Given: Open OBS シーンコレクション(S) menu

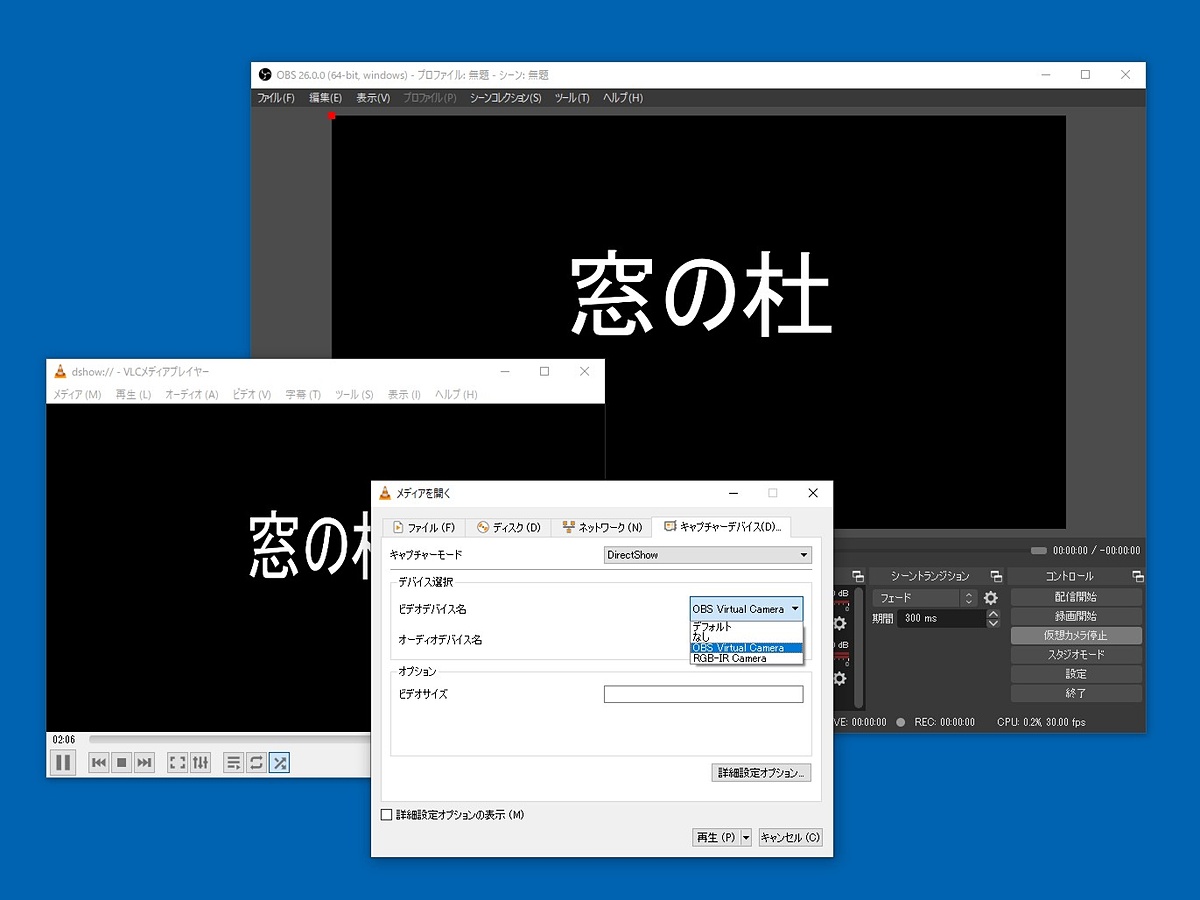Looking at the screenshot, I should point(505,98).
